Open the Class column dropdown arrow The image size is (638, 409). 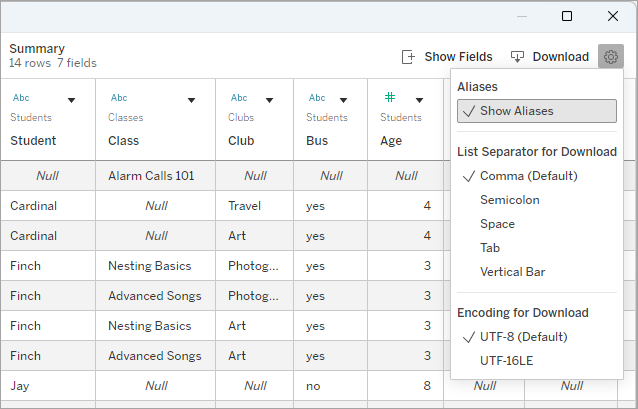[191, 100]
